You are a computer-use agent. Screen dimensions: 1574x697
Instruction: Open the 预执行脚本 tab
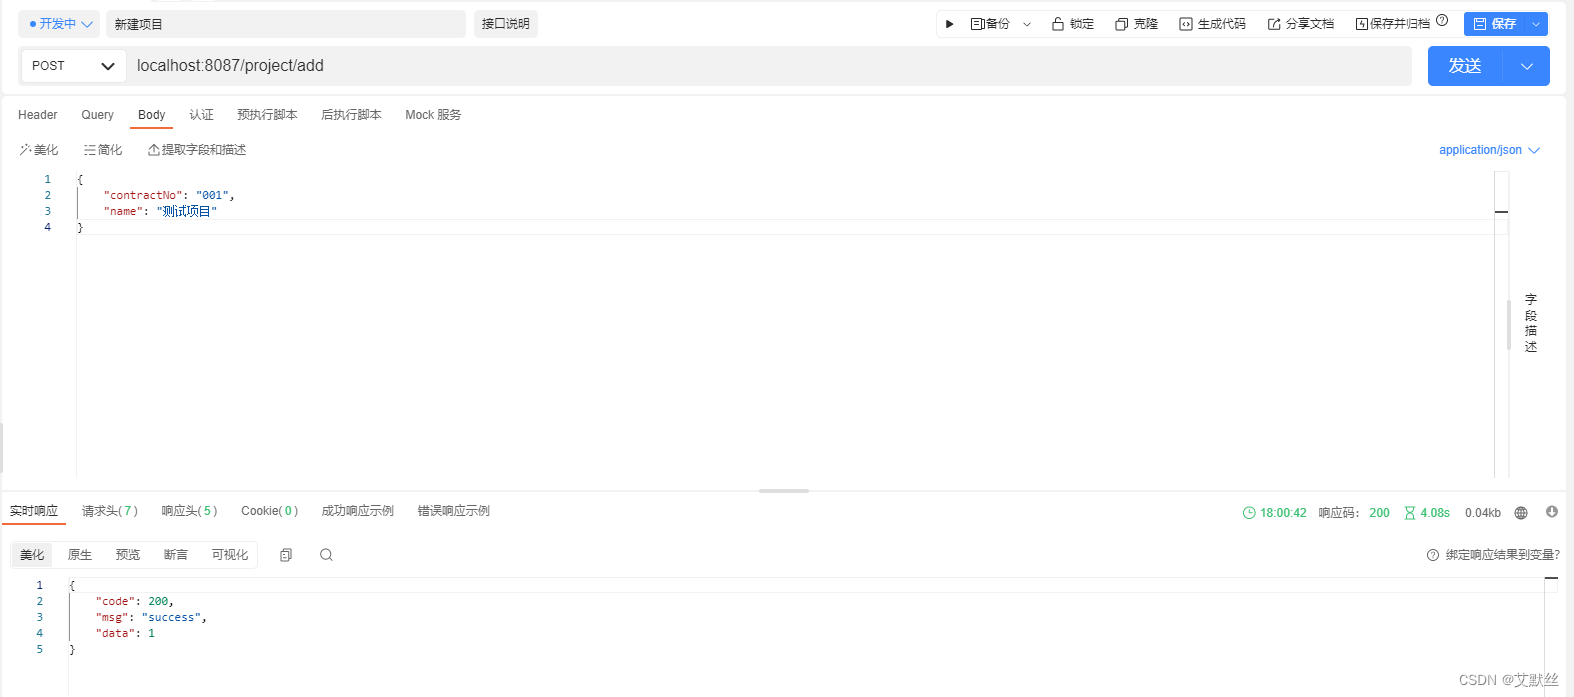267,115
